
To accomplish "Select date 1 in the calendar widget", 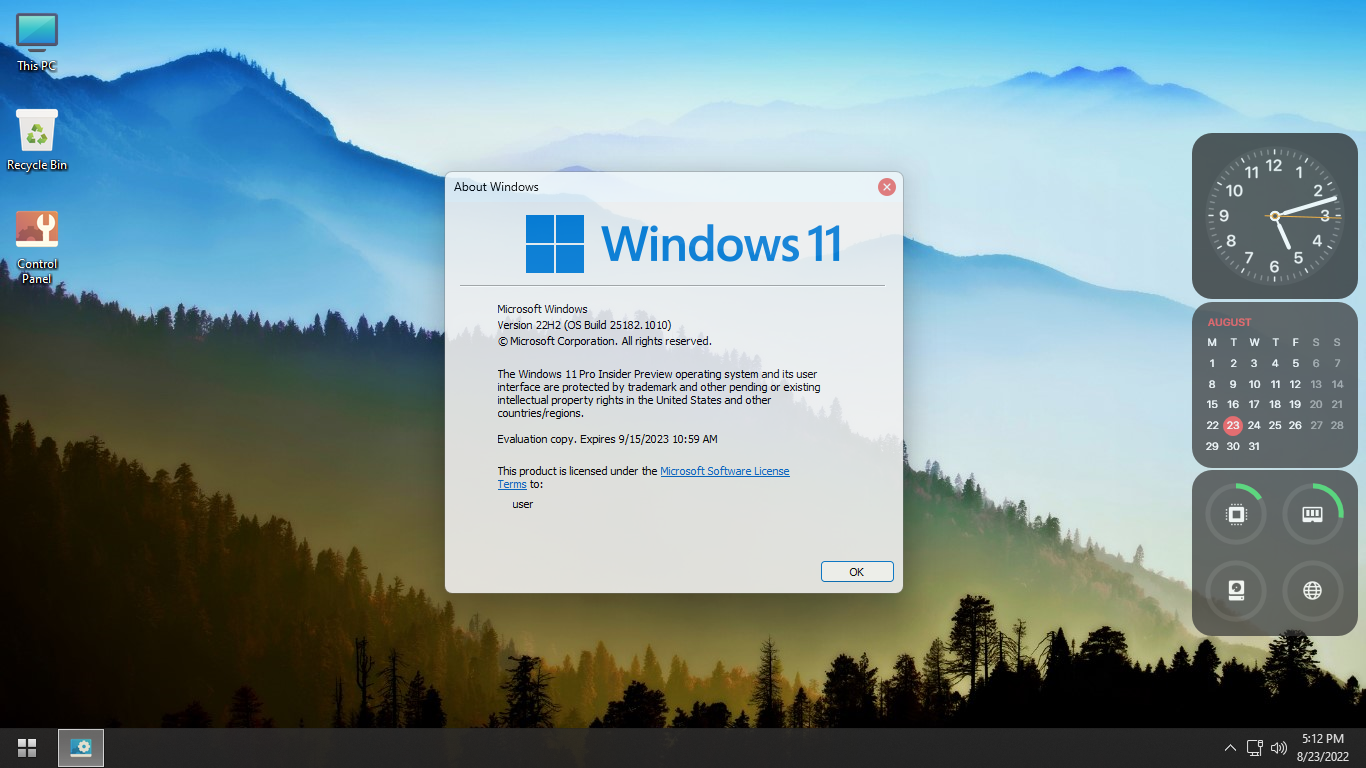I will pos(1212,363).
